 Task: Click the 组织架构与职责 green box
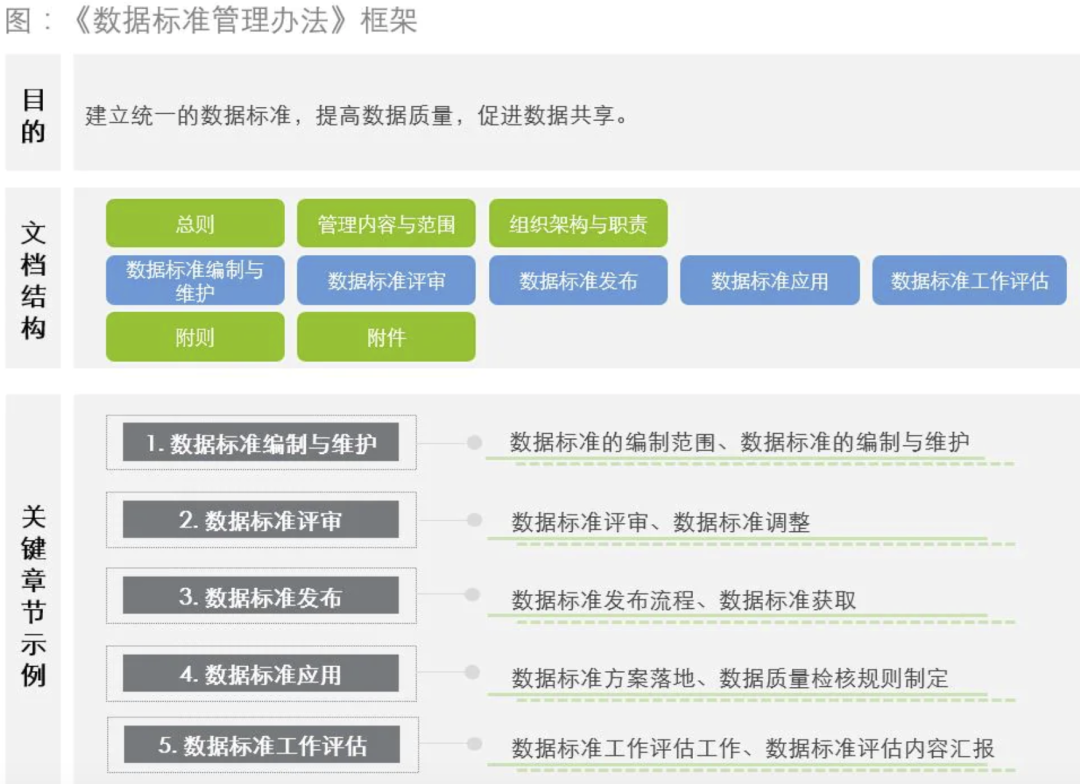(578, 223)
